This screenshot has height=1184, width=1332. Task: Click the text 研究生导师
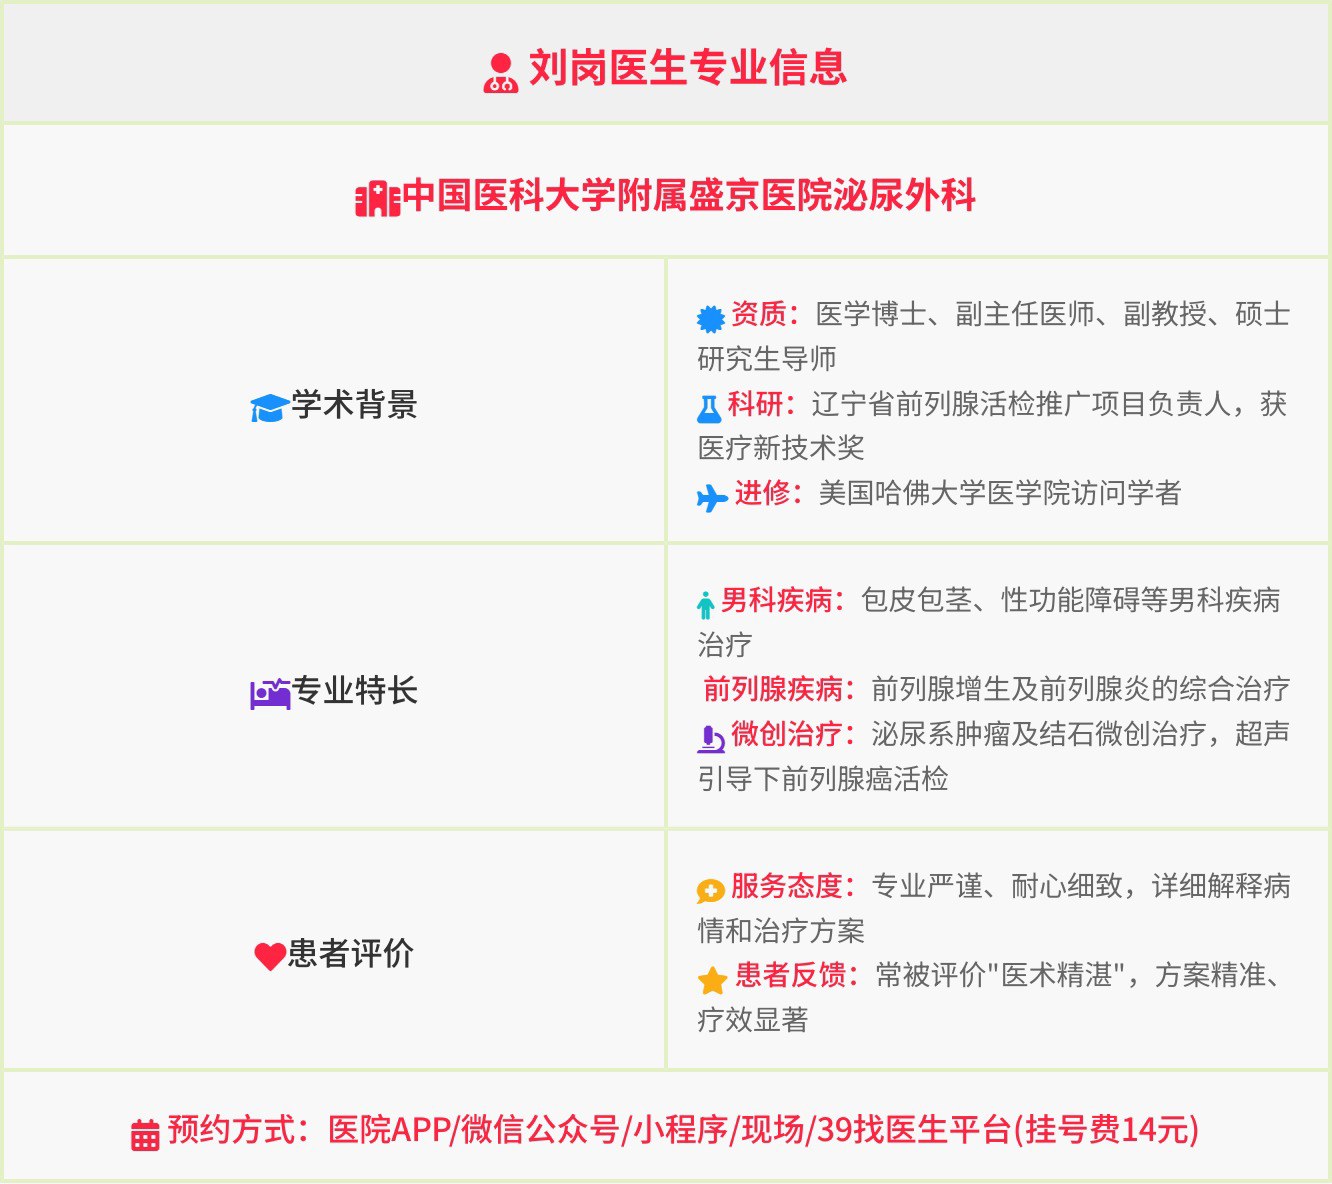point(767,359)
